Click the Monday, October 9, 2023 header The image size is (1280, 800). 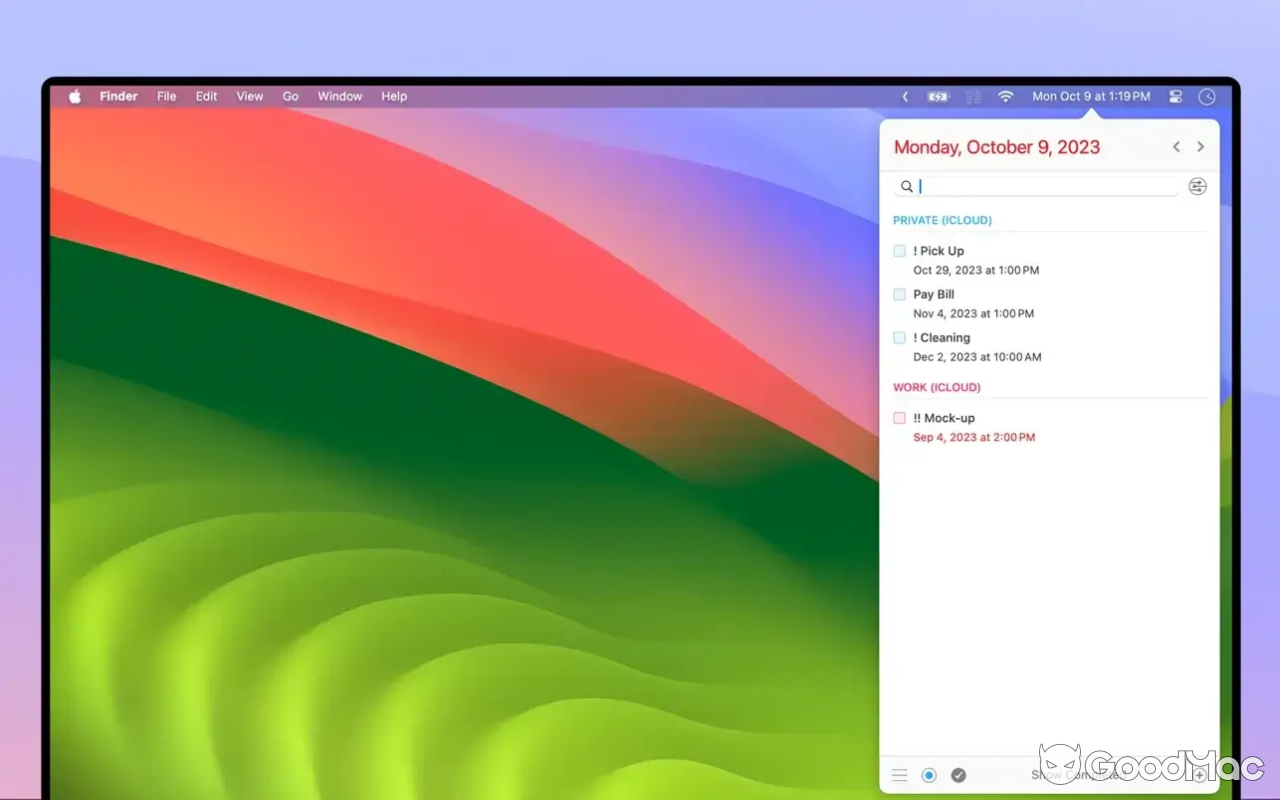click(x=996, y=146)
